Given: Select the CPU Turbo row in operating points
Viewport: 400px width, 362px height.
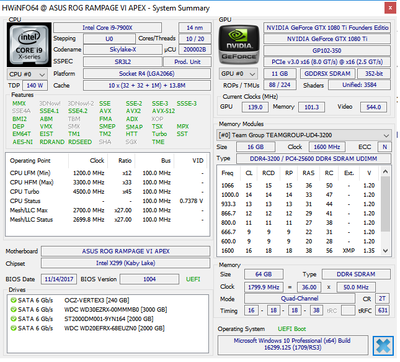Looking at the screenshot, I should coord(107,192).
